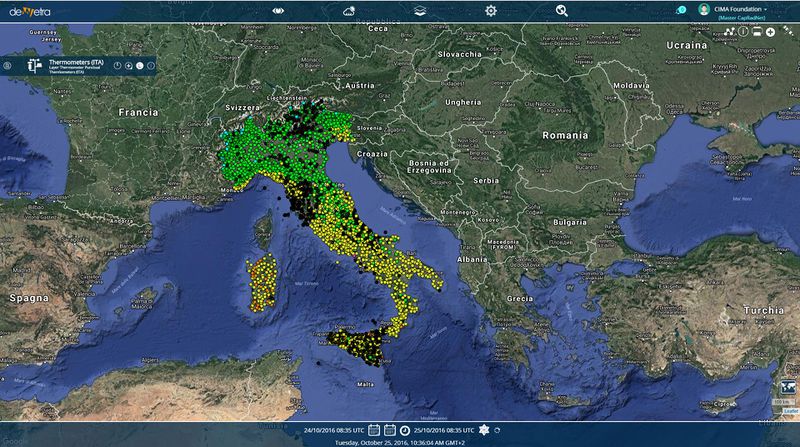This screenshot has width=800, height=447.
Task: Open the settings gear menu
Action: point(491,11)
